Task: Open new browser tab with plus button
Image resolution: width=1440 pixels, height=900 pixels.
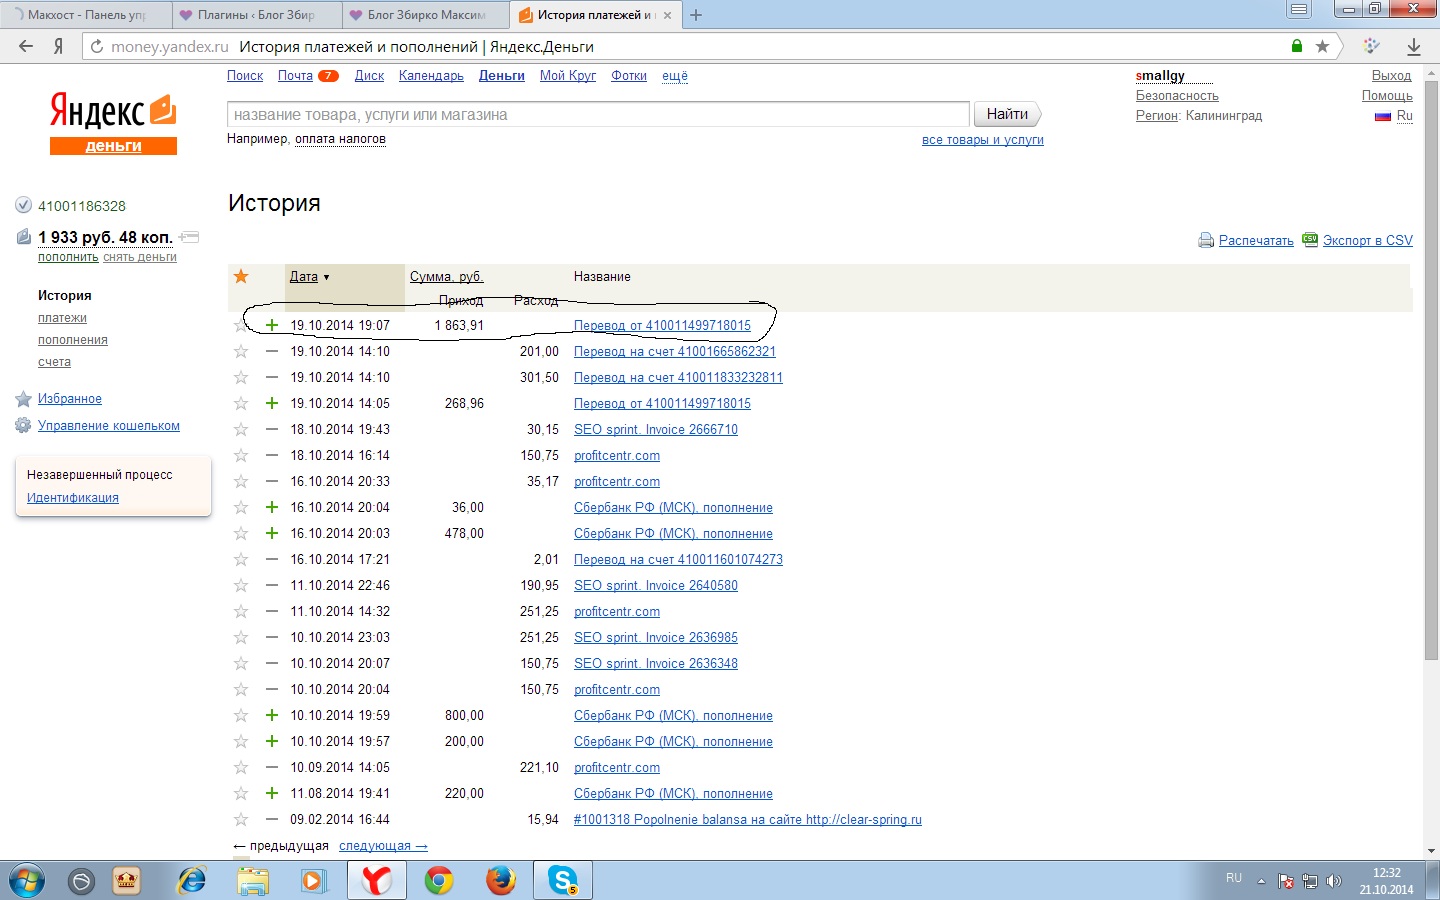Action: click(696, 15)
